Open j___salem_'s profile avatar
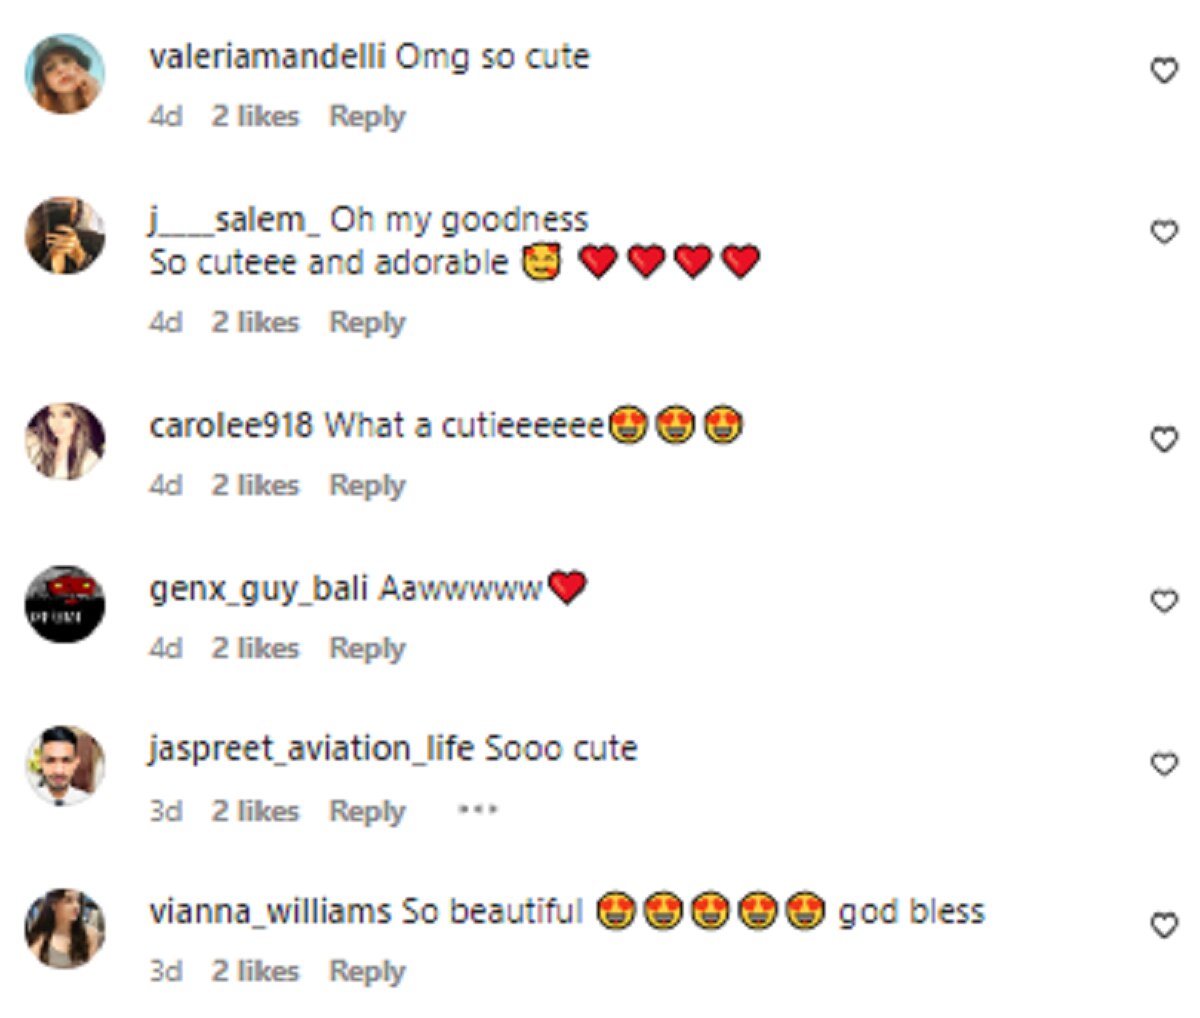The height and width of the screenshot is (1018, 1200). pyautogui.click(x=65, y=236)
